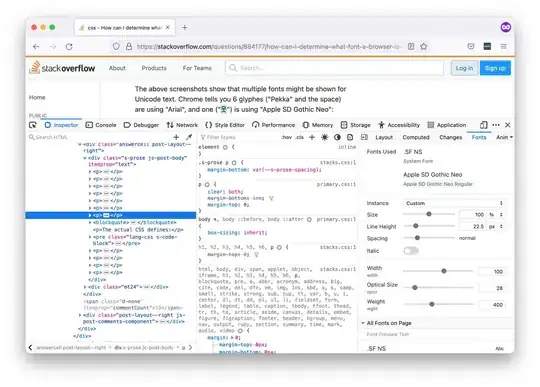
Task: Open the Performance tab
Action: pos(273,125)
